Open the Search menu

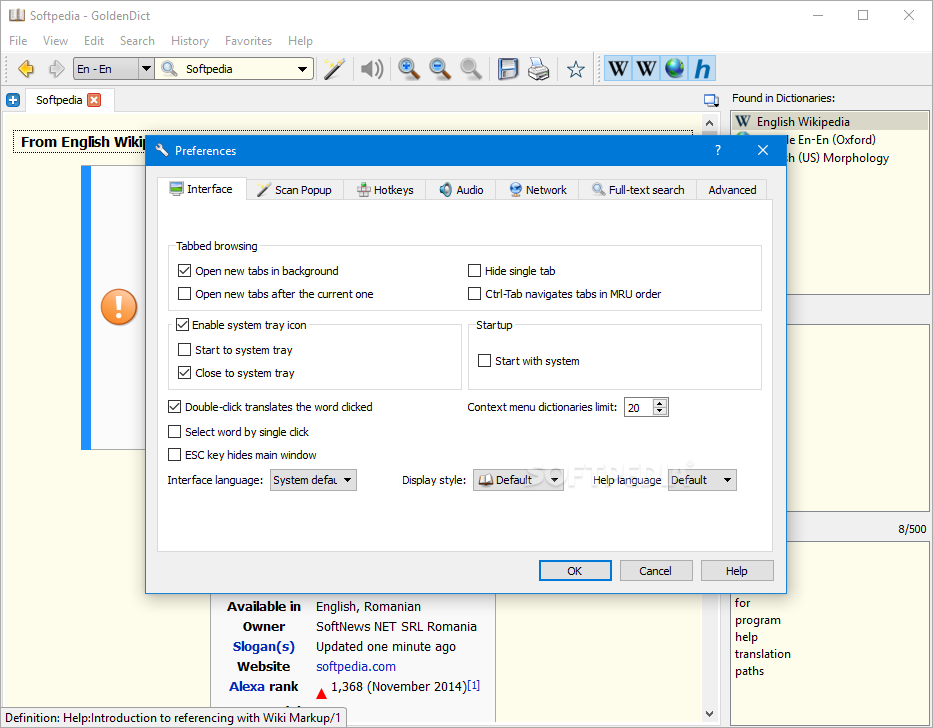pyautogui.click(x=137, y=40)
